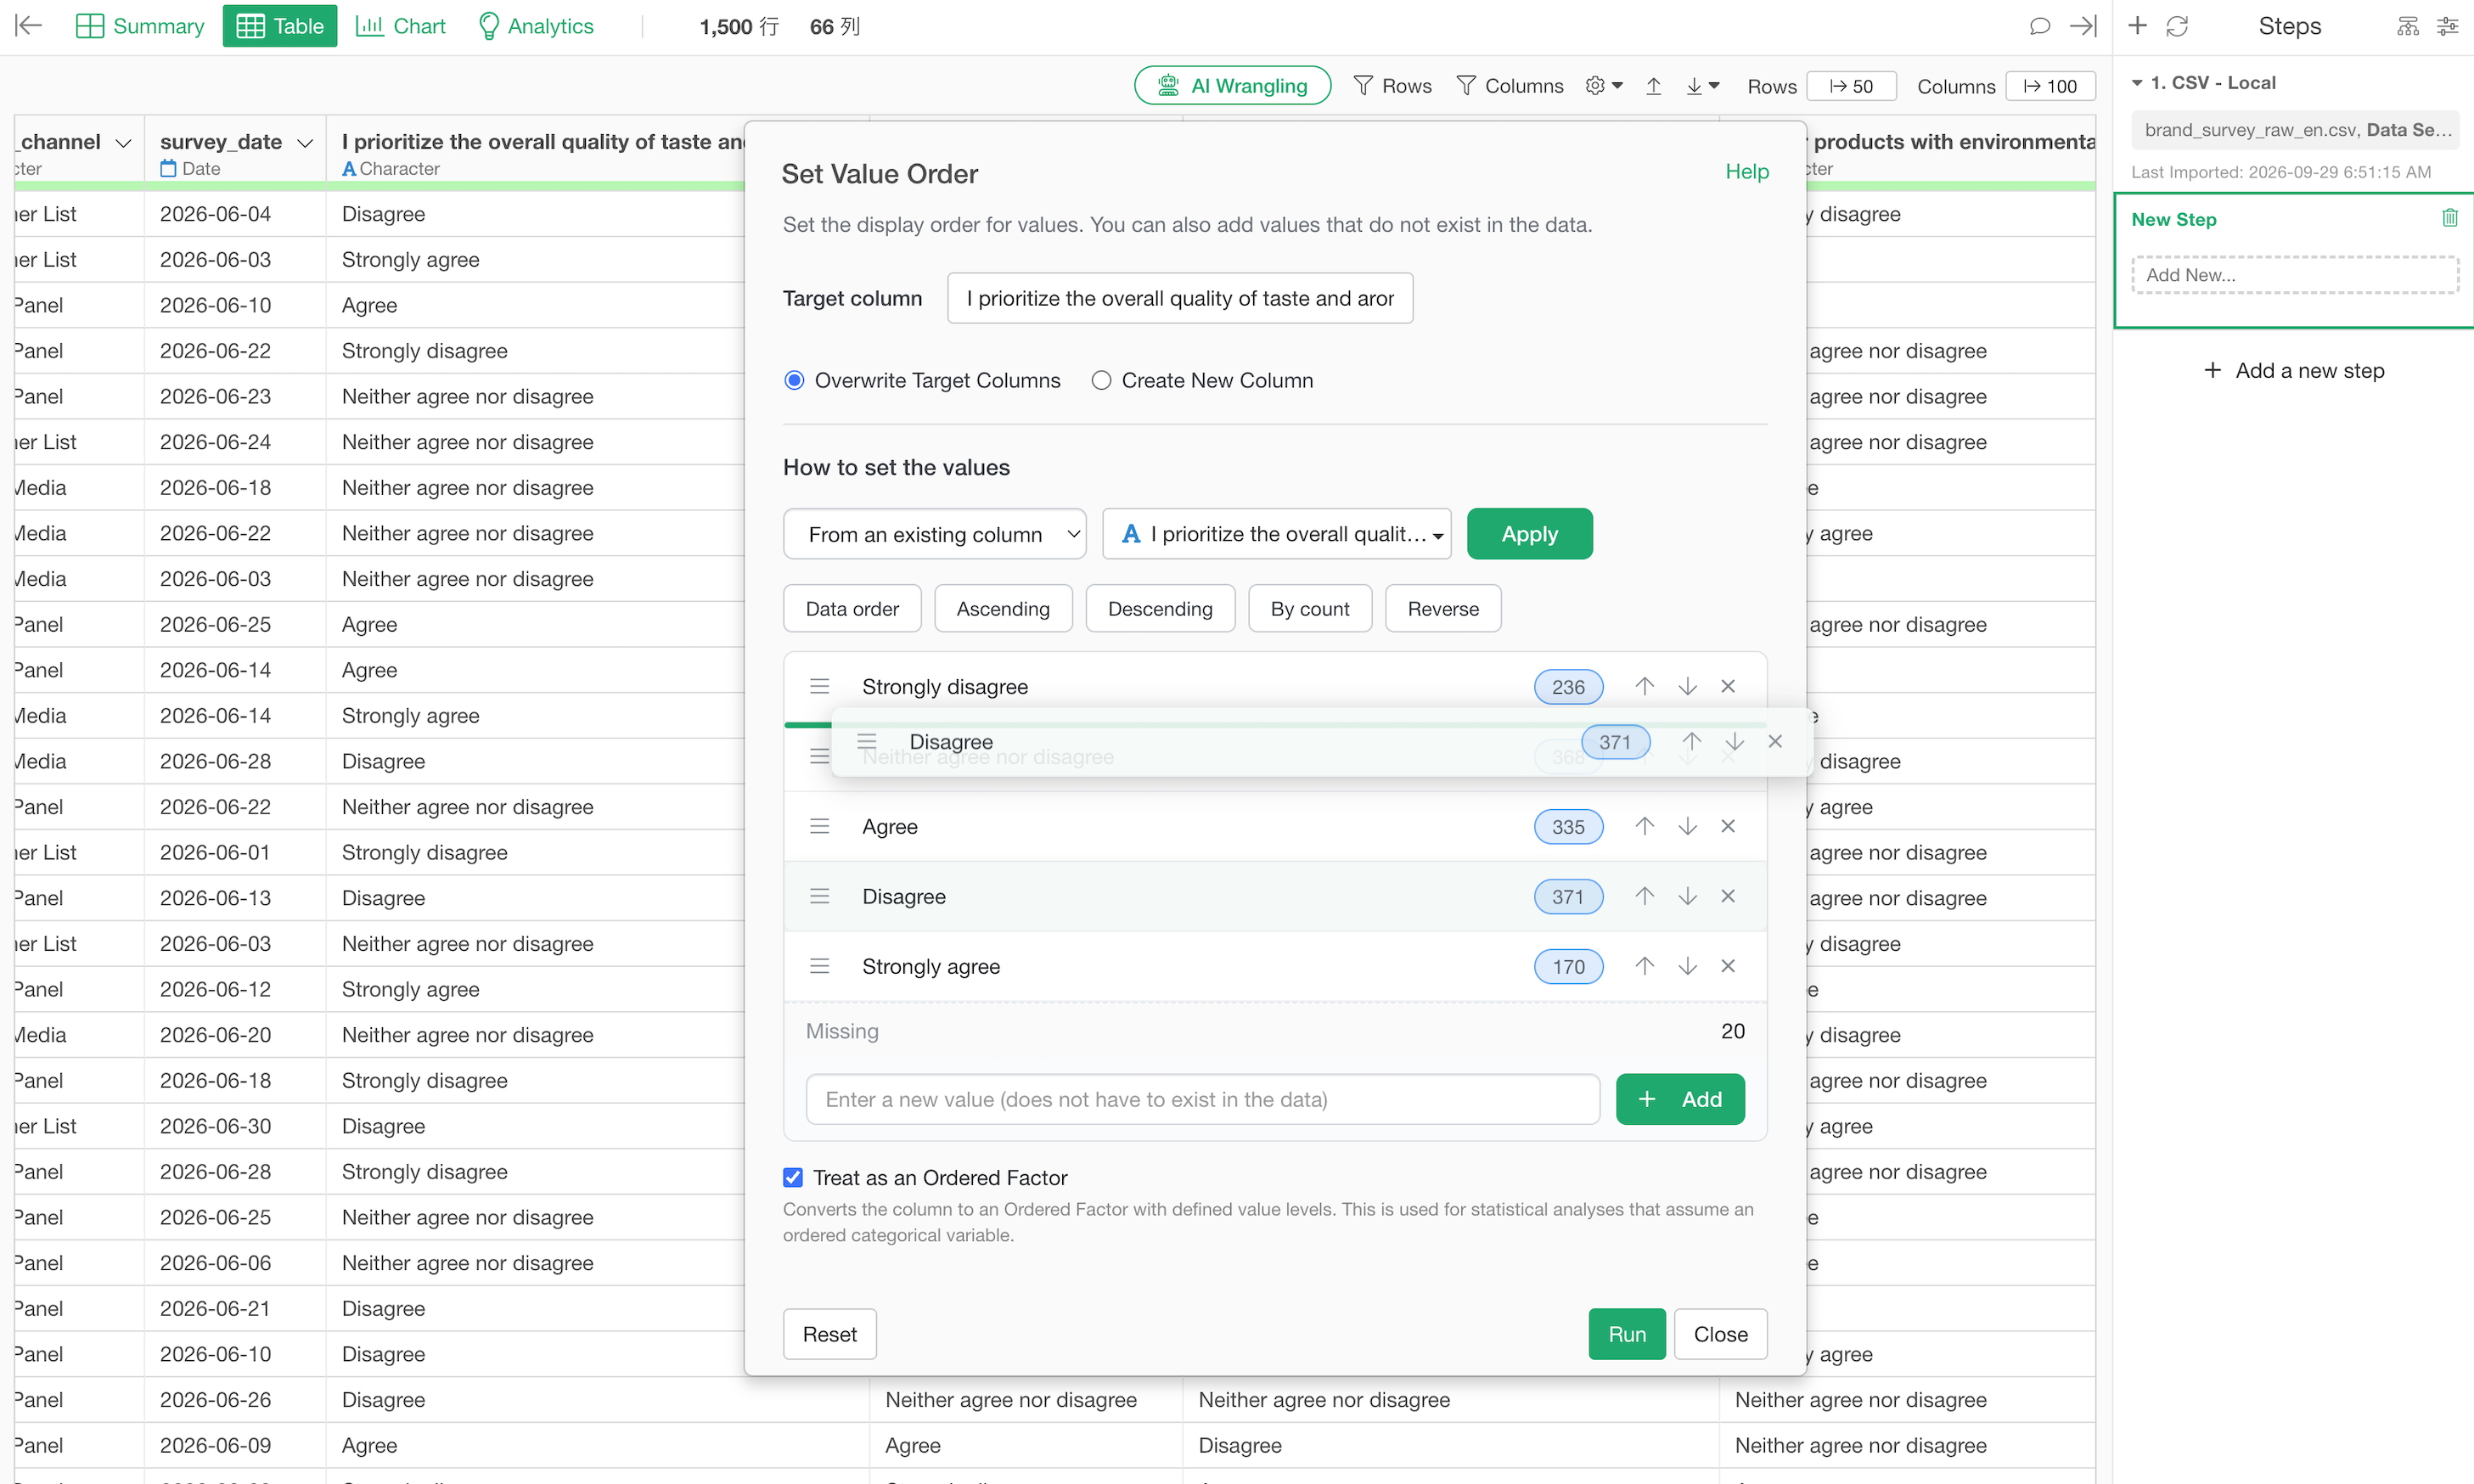
Task: Open channel column menu chevron
Action: tap(123, 143)
